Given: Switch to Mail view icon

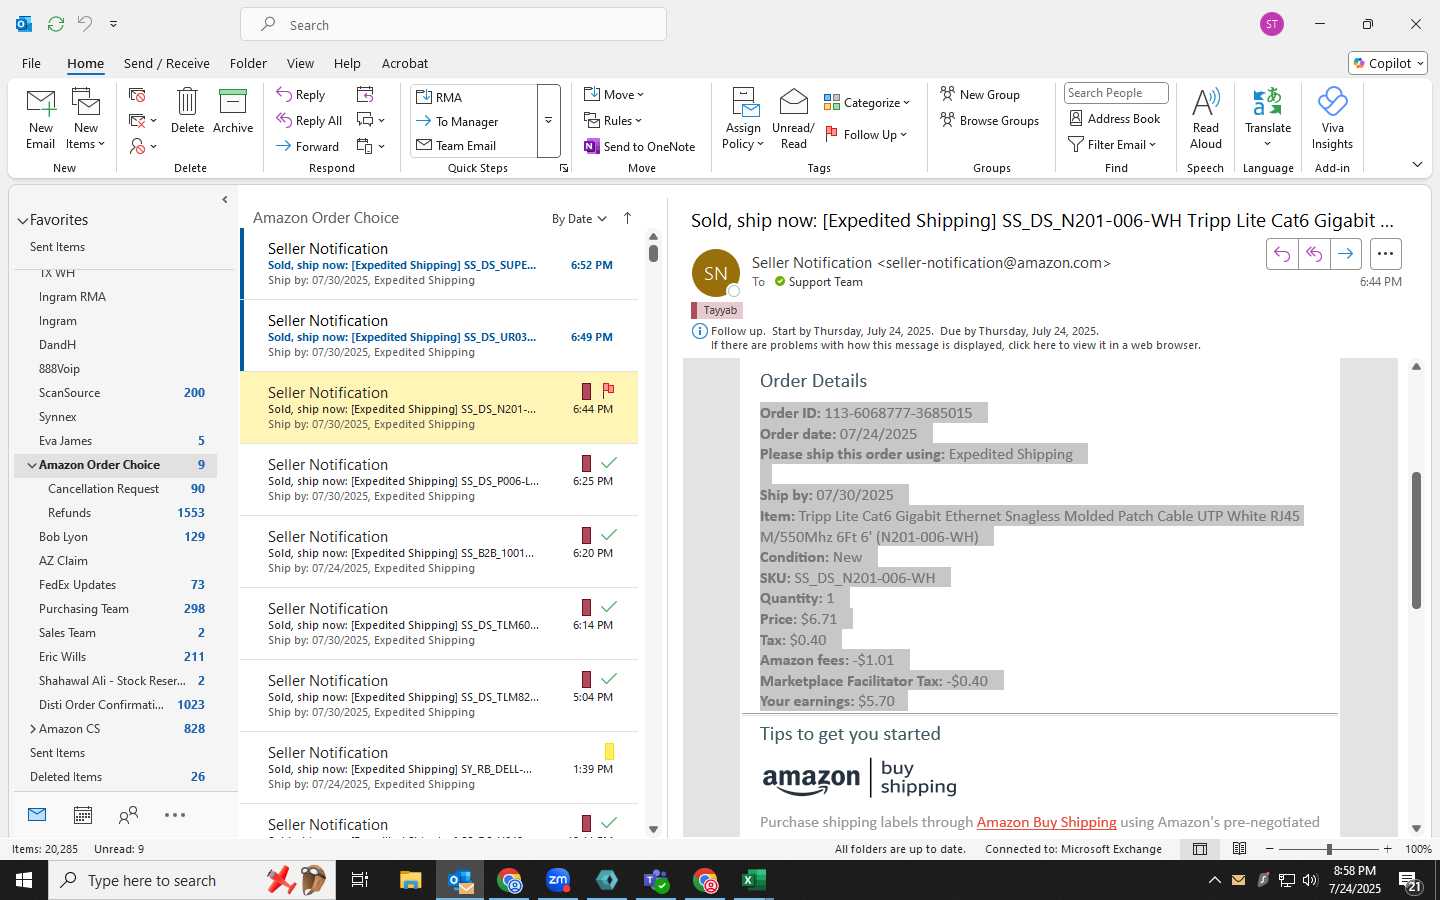Looking at the screenshot, I should click(x=37, y=815).
